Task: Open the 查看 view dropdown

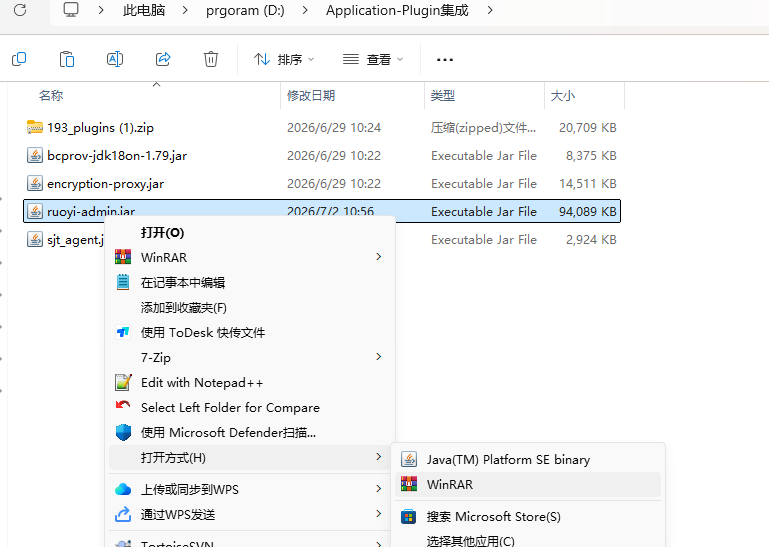Action: click(x=373, y=59)
